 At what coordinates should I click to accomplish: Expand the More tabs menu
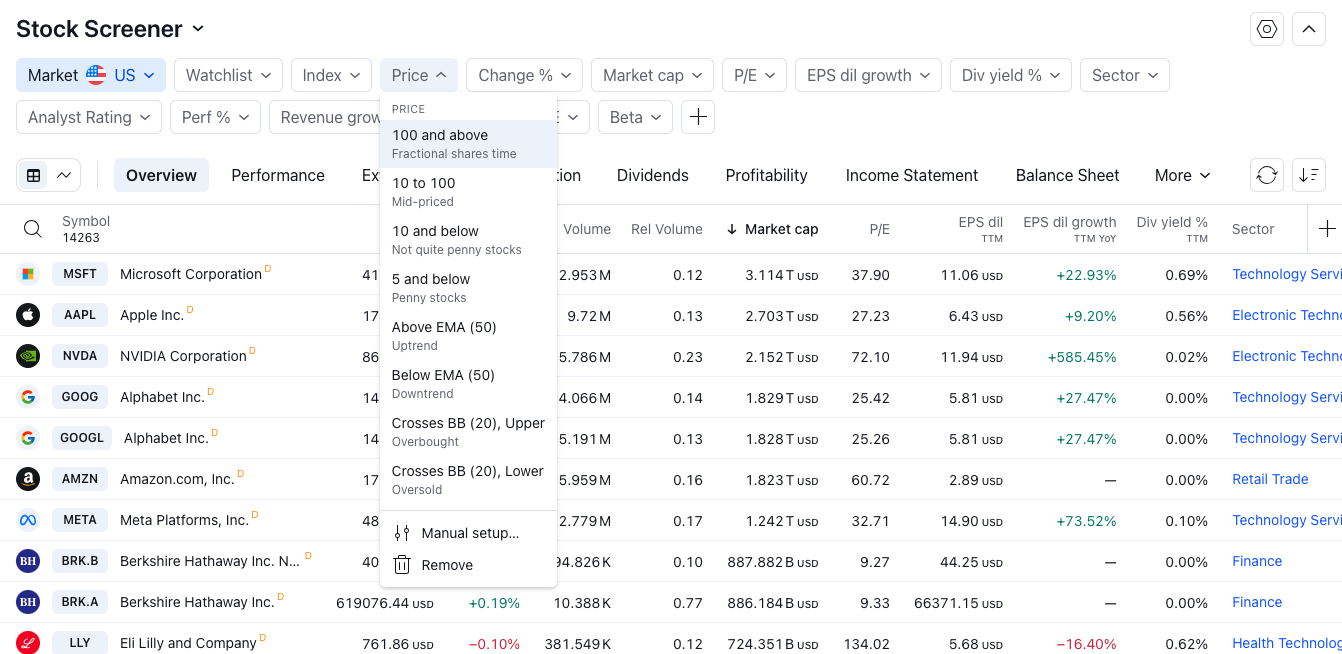(x=1183, y=175)
